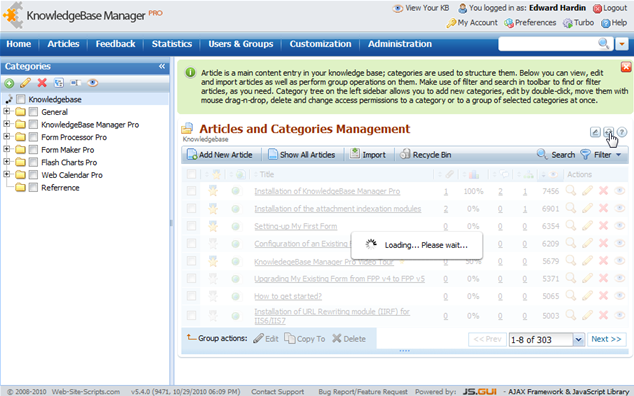Open the Customization menu
The image size is (634, 396).
pos(320,44)
